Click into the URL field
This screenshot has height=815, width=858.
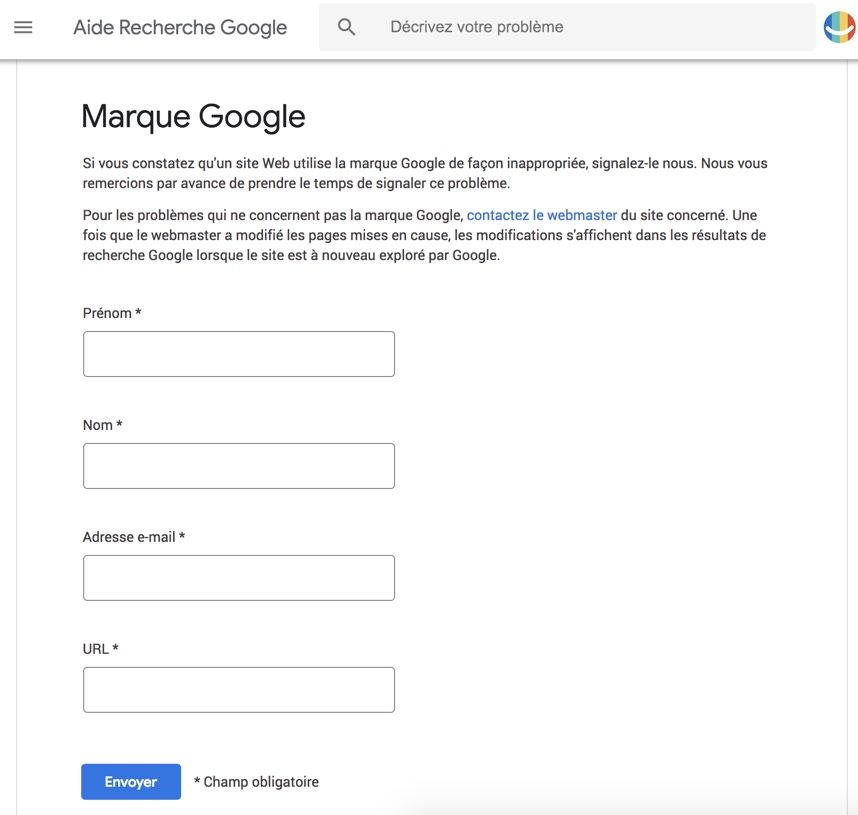point(239,690)
